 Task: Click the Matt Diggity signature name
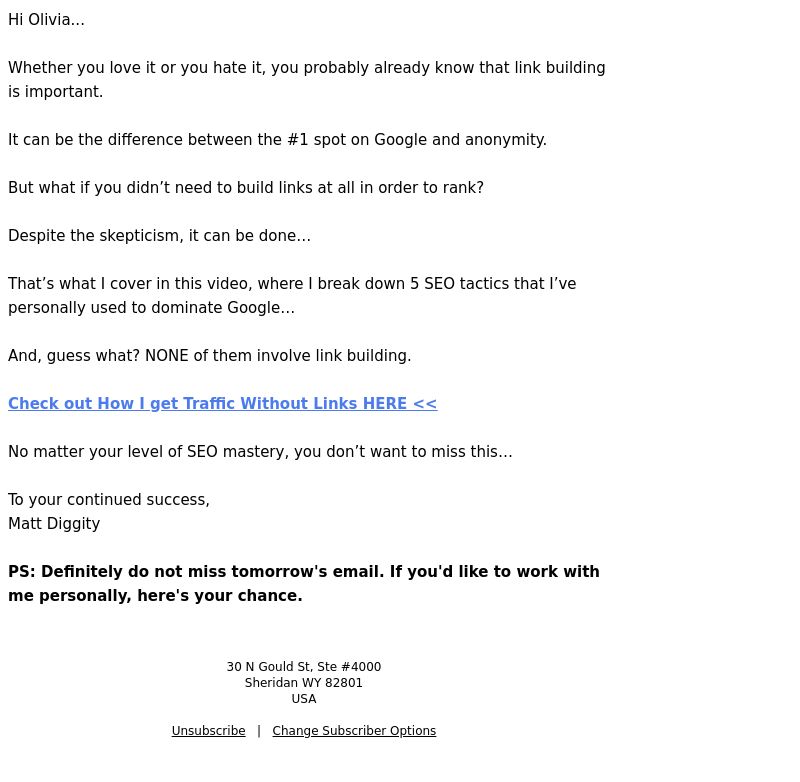coord(54,524)
